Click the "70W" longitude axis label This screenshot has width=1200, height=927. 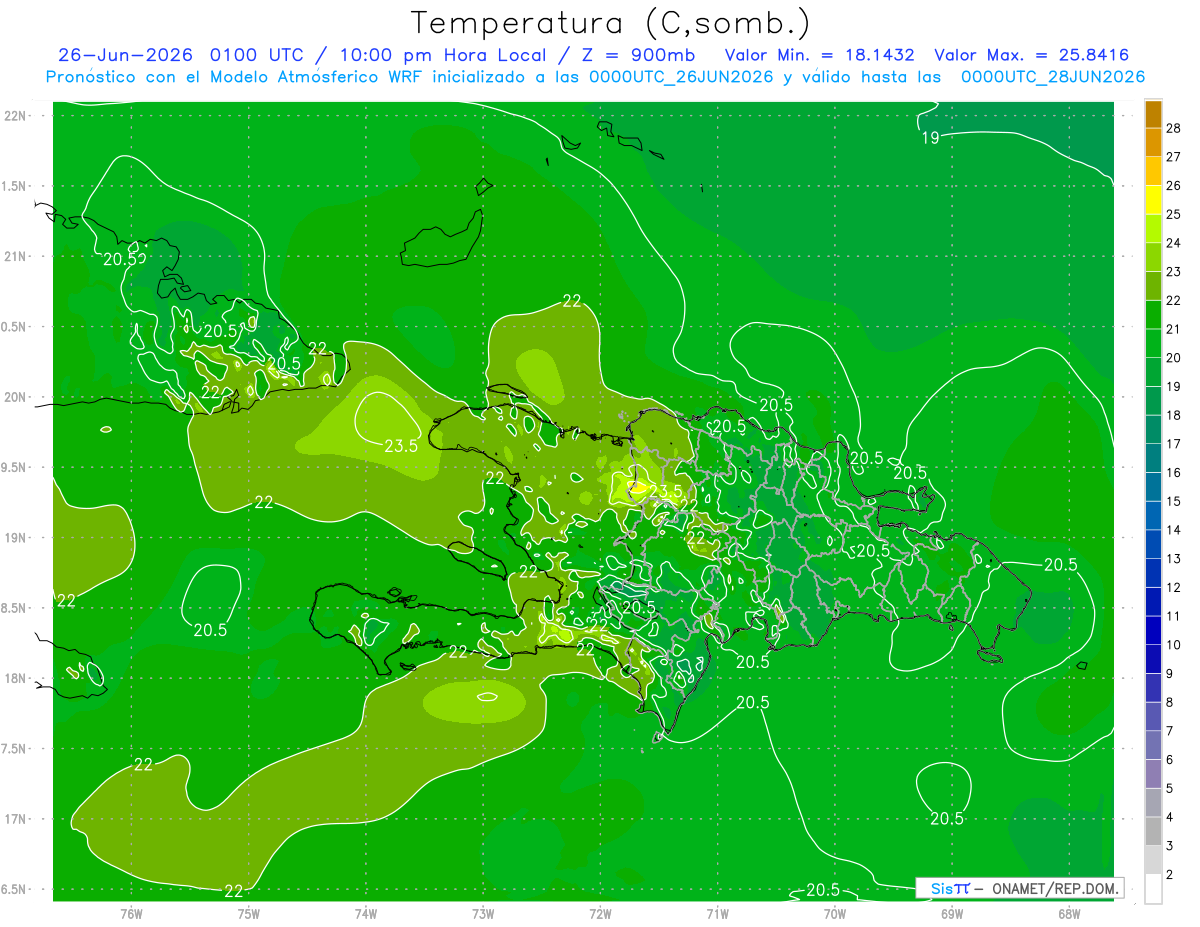[835, 913]
